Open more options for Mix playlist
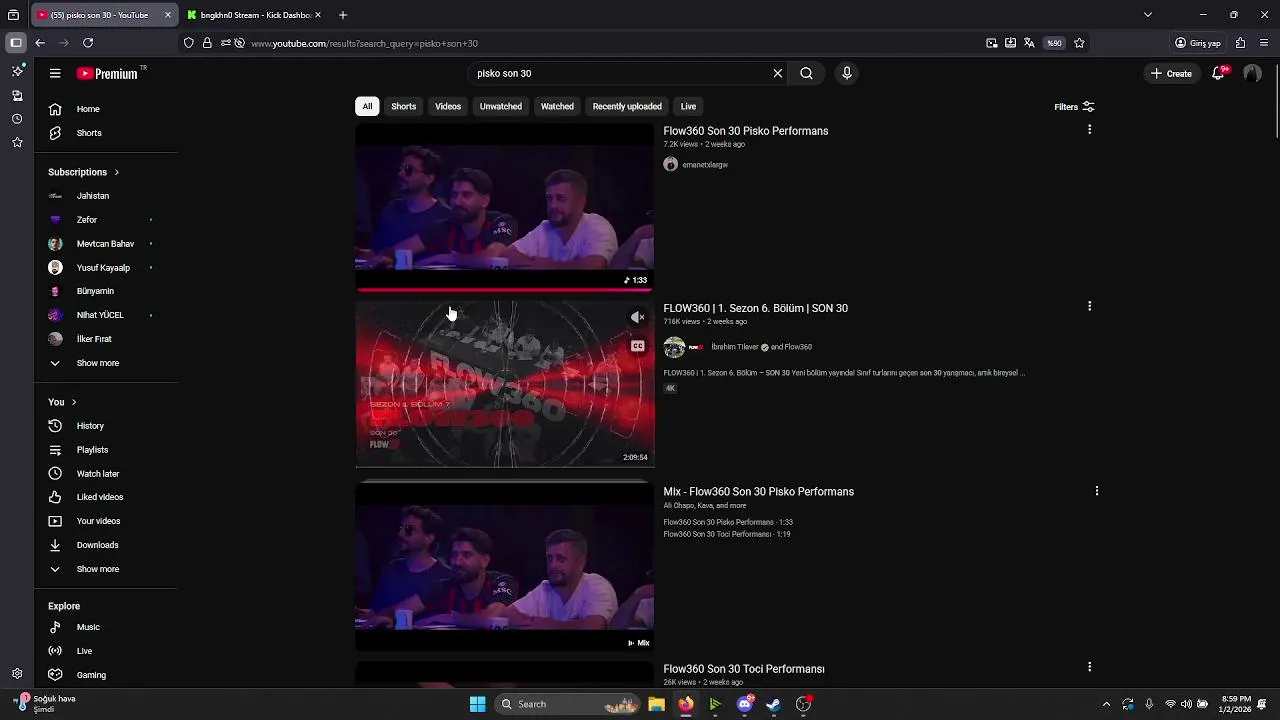 click(x=1097, y=491)
